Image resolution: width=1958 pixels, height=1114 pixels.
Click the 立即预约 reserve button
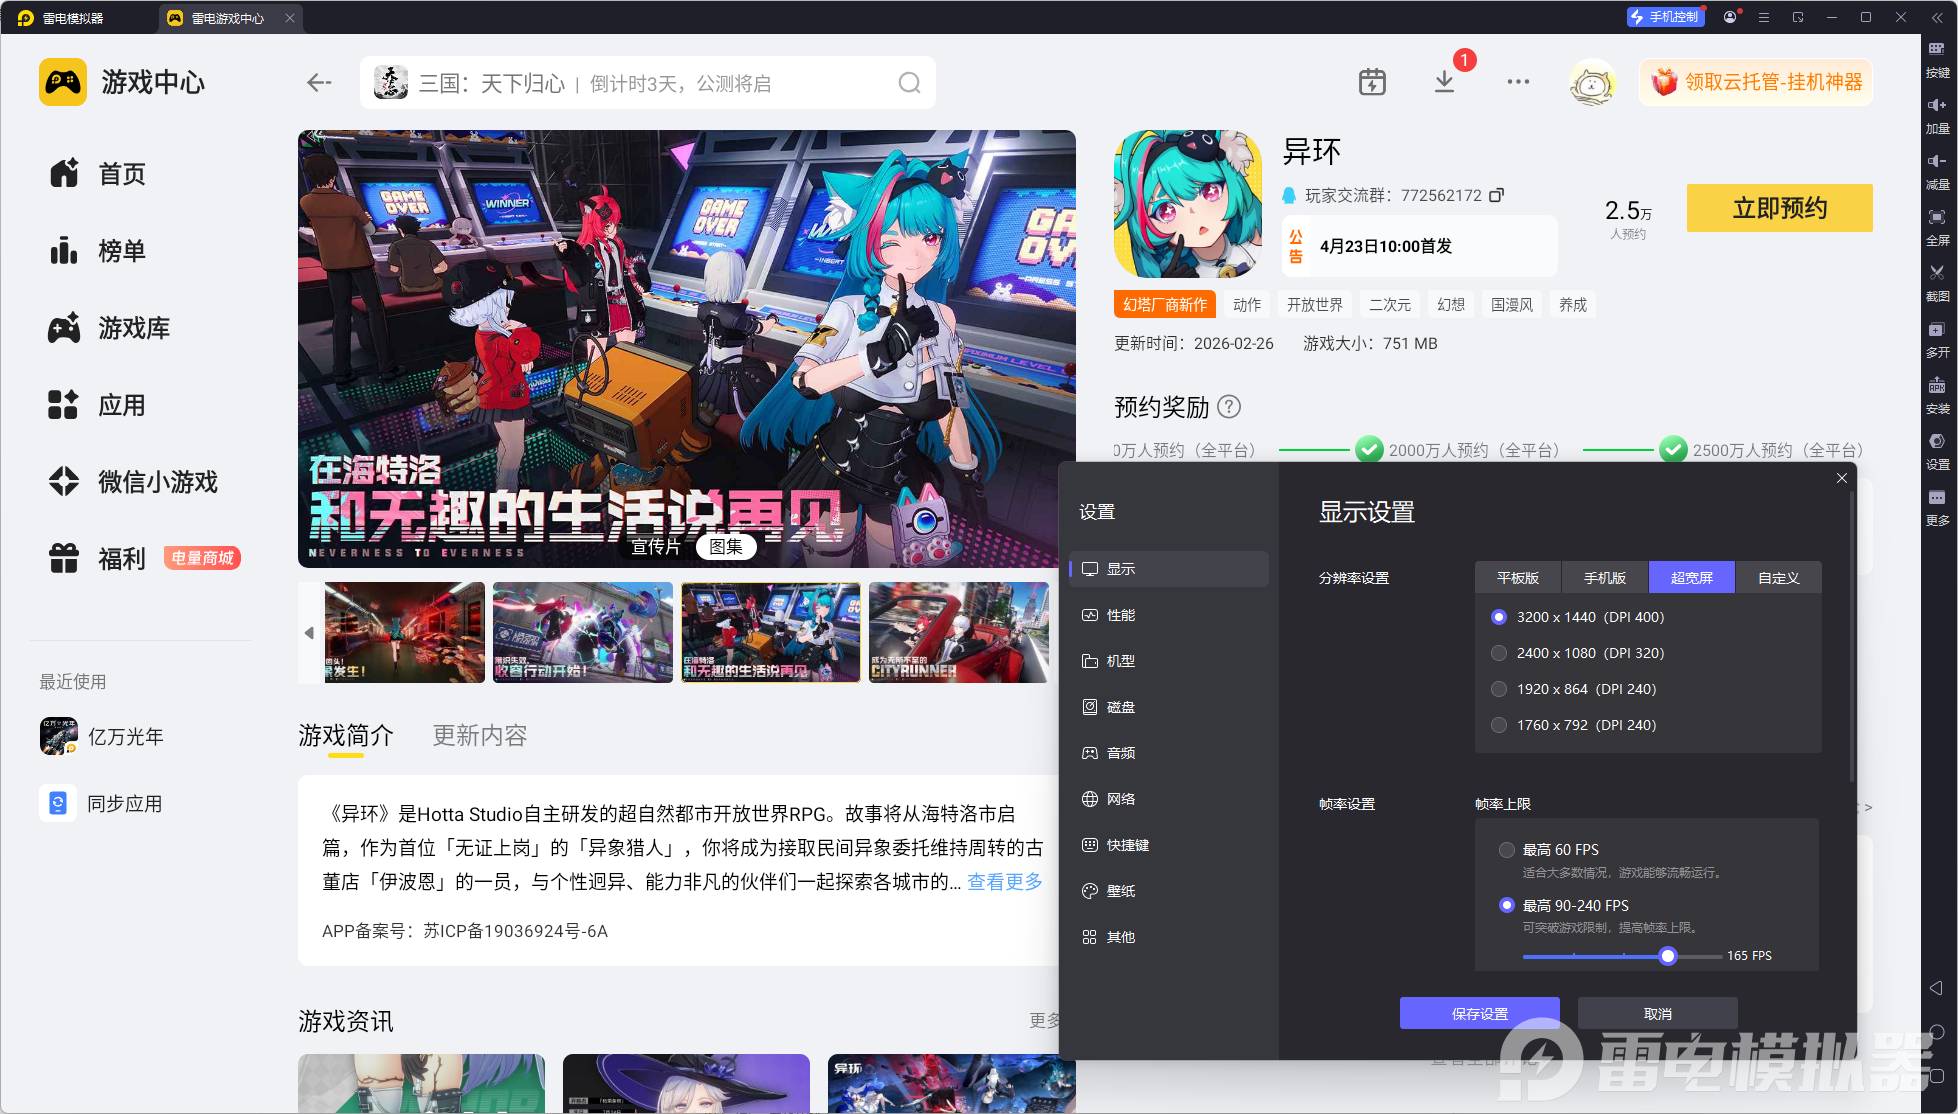point(1779,208)
